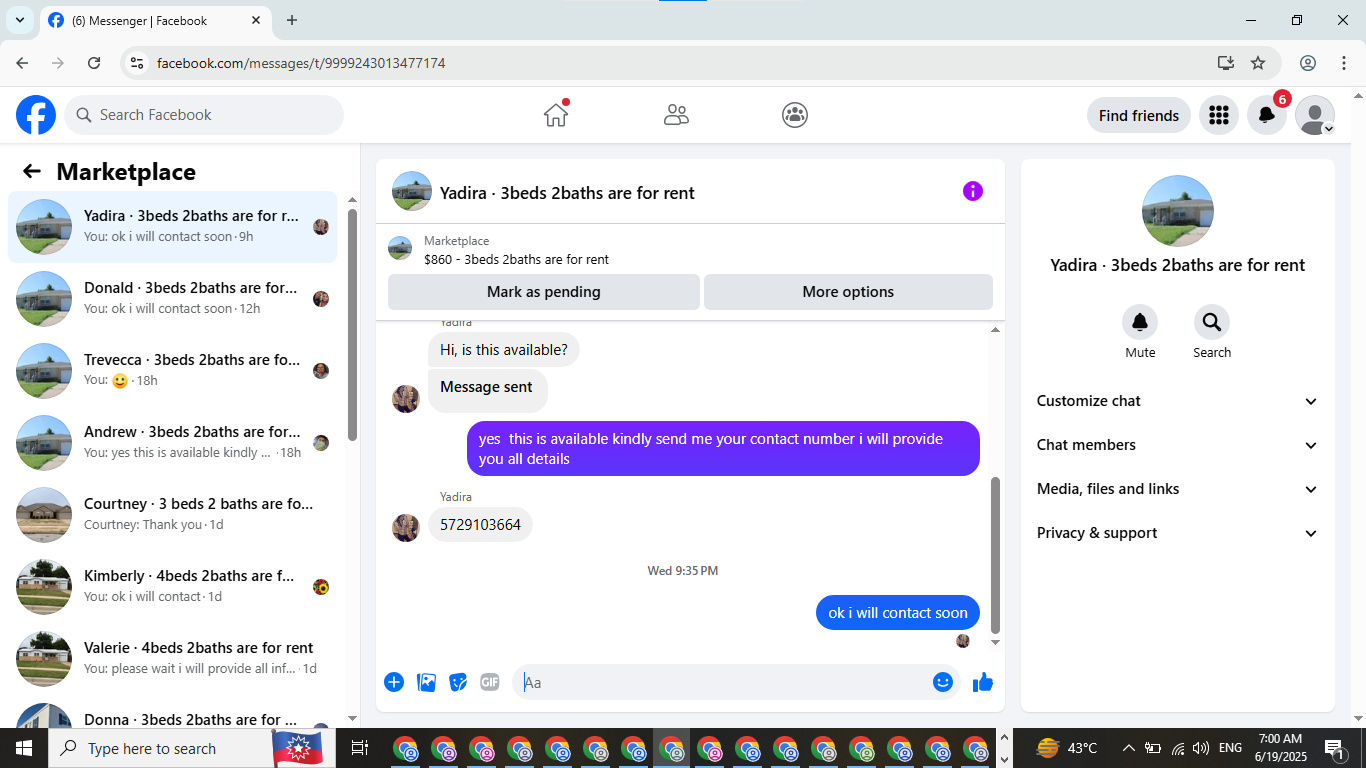
Task: Open the Windows notification center
Action: pos(1335,748)
